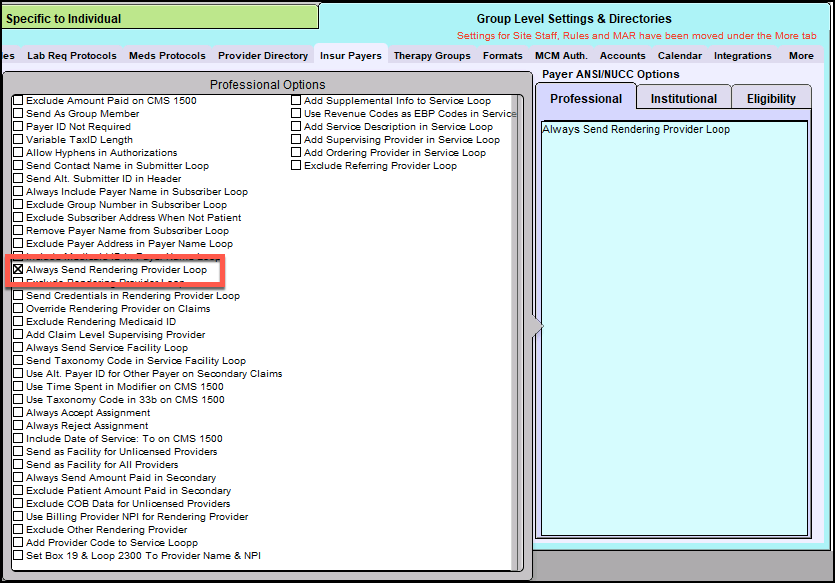Toggle Payer ID Not Required checkbox
The image size is (835, 583).
coord(18,127)
